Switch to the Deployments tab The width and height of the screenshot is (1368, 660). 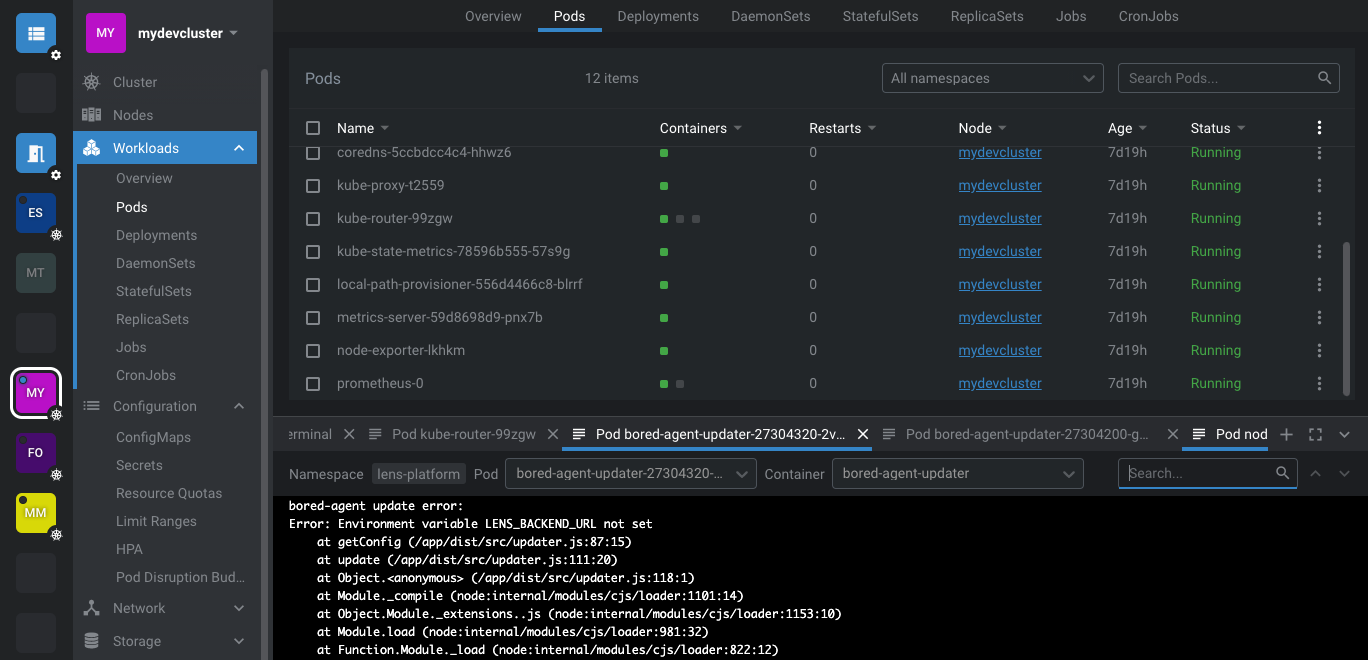[658, 16]
